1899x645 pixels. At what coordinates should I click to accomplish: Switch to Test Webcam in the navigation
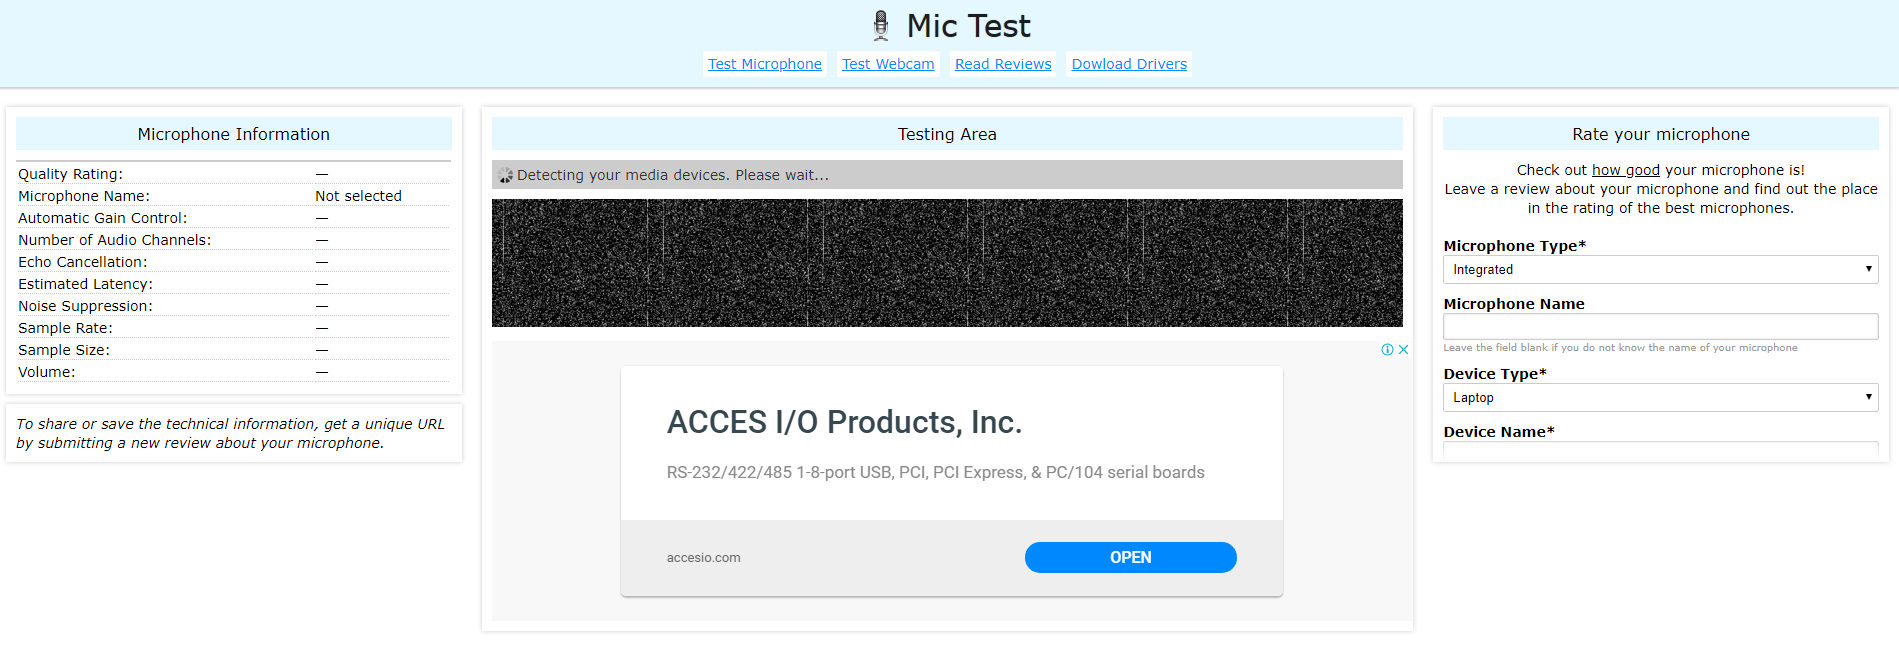coord(887,63)
